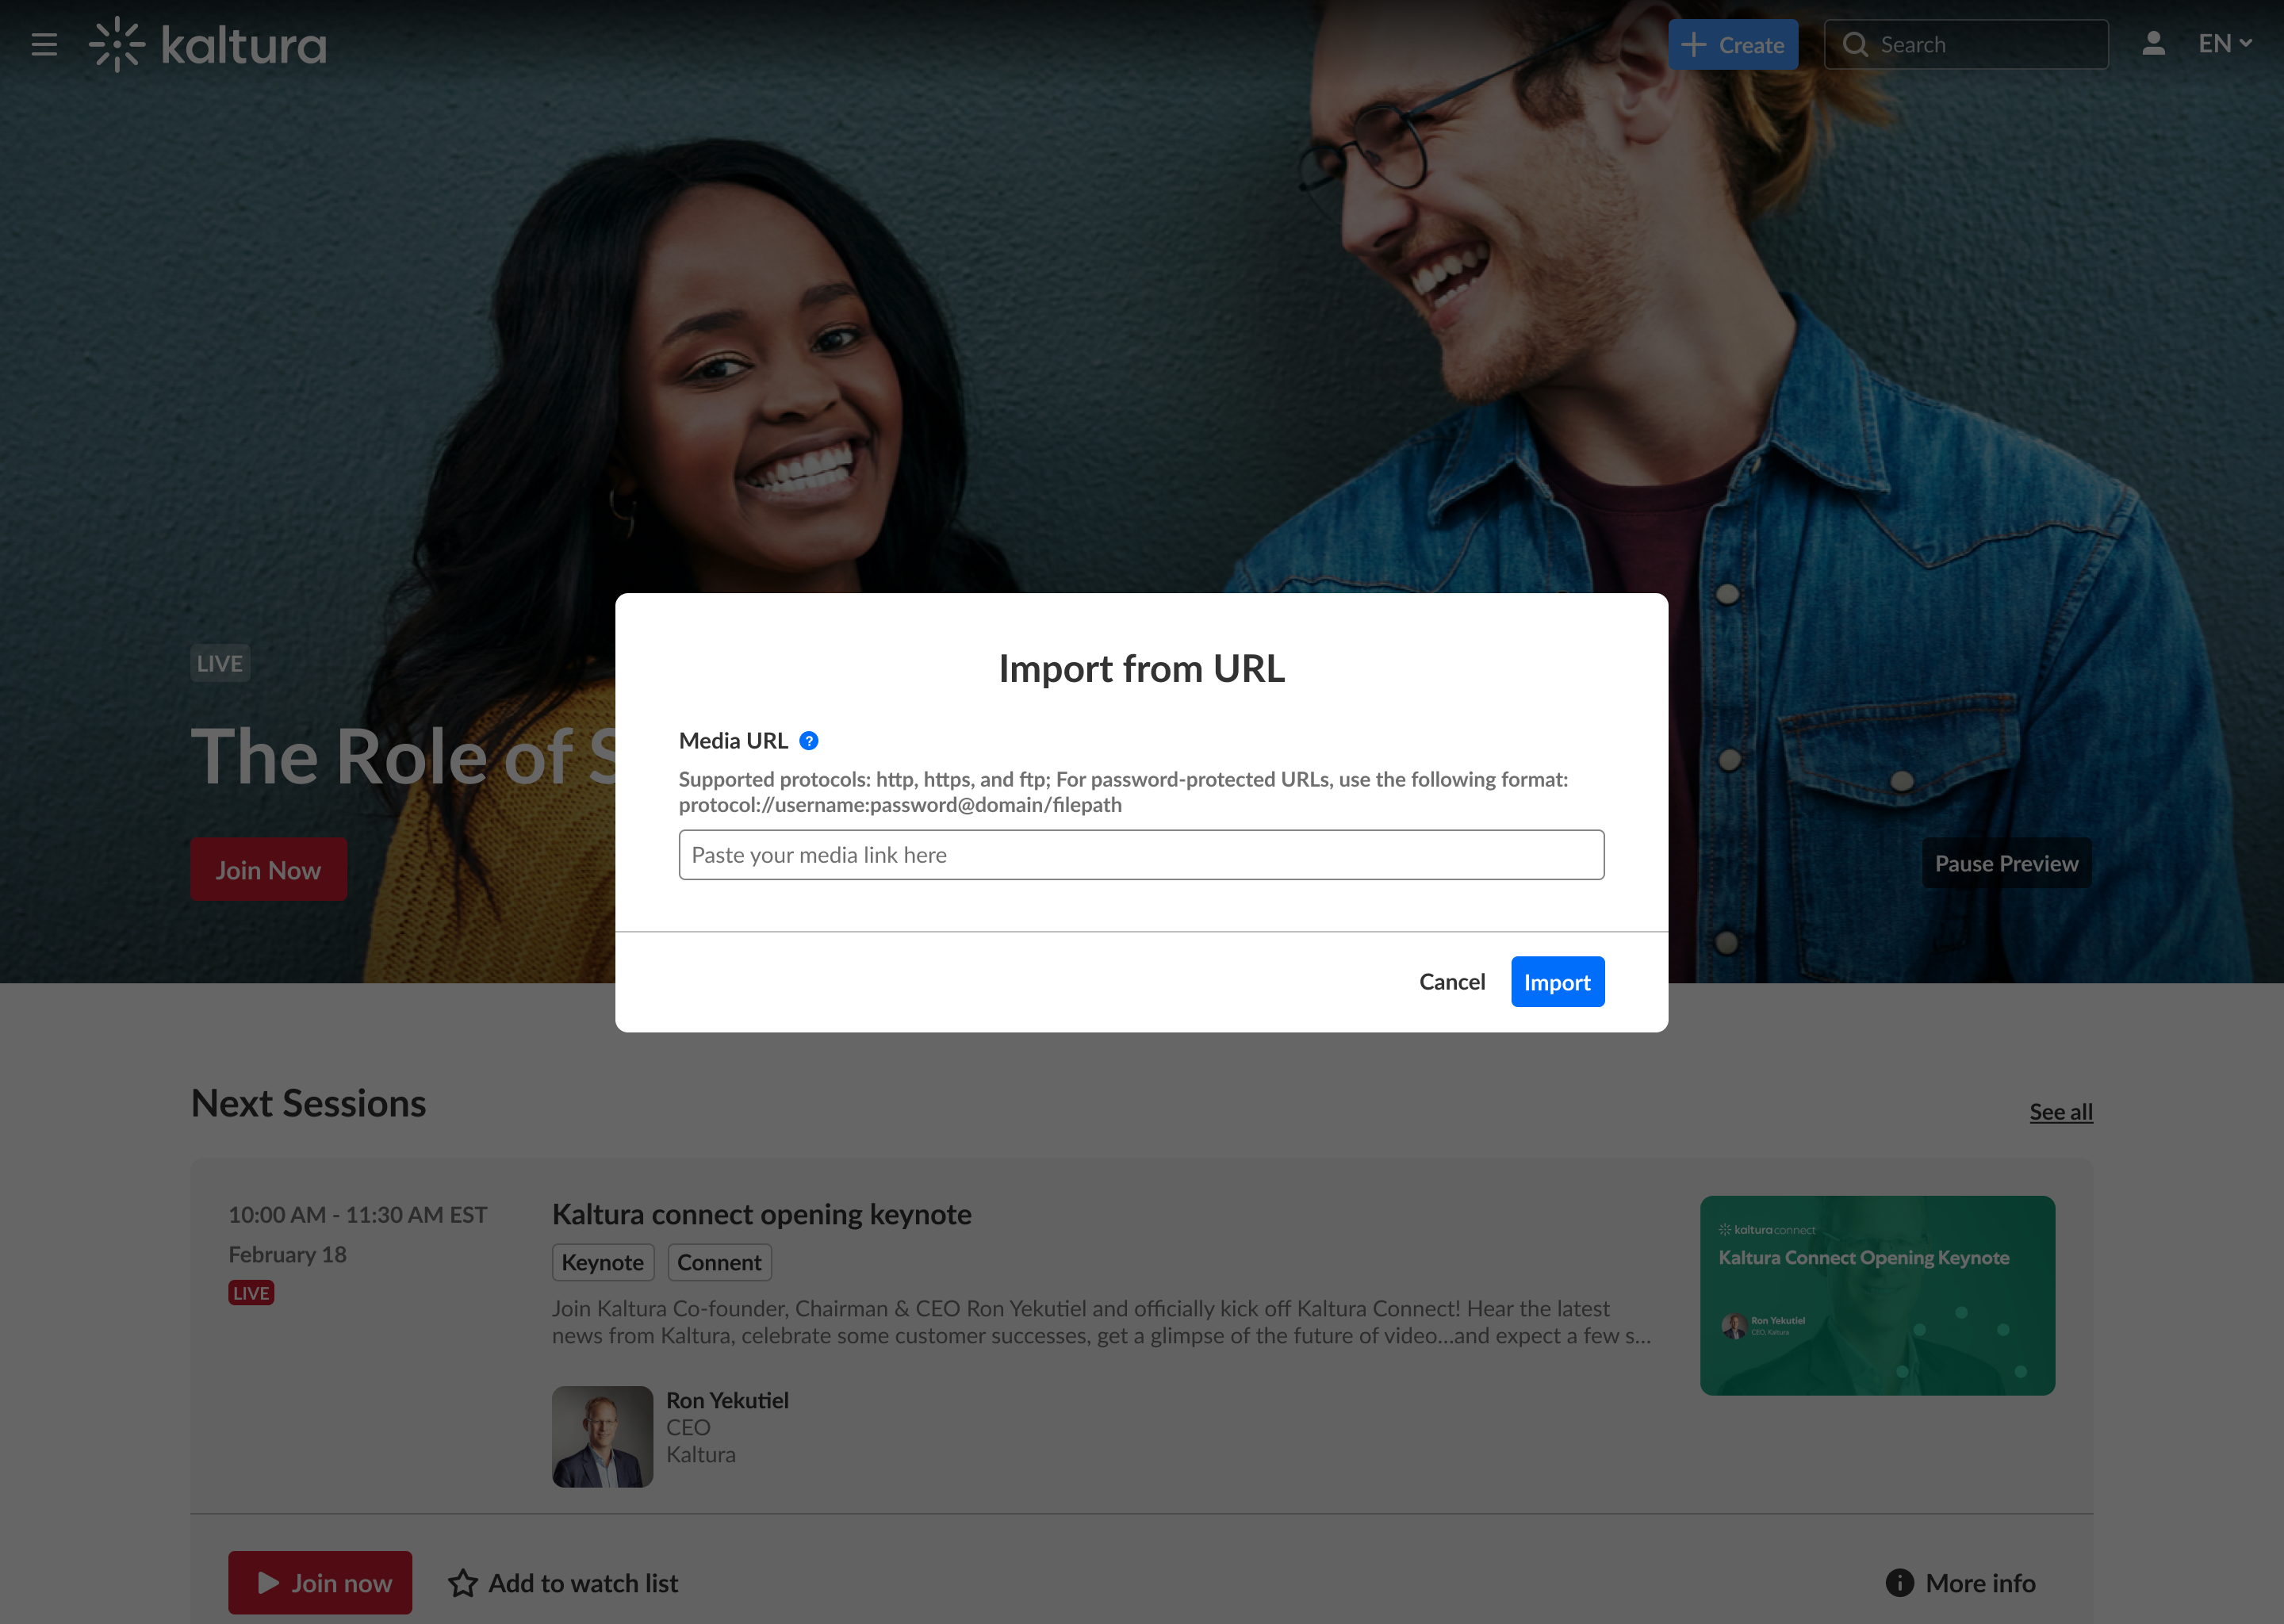This screenshot has width=2284, height=1624.
Task: Select the Keynote tag
Action: [603, 1263]
